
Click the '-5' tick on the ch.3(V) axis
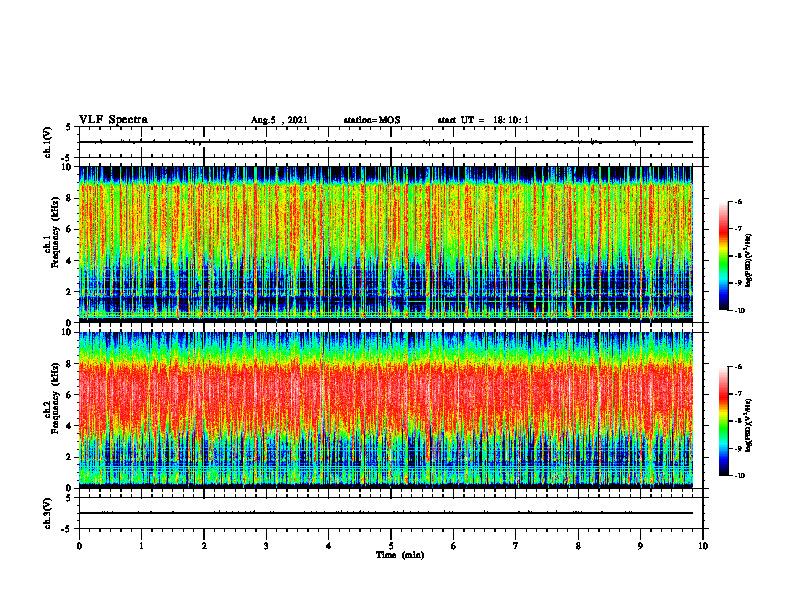pos(67,529)
